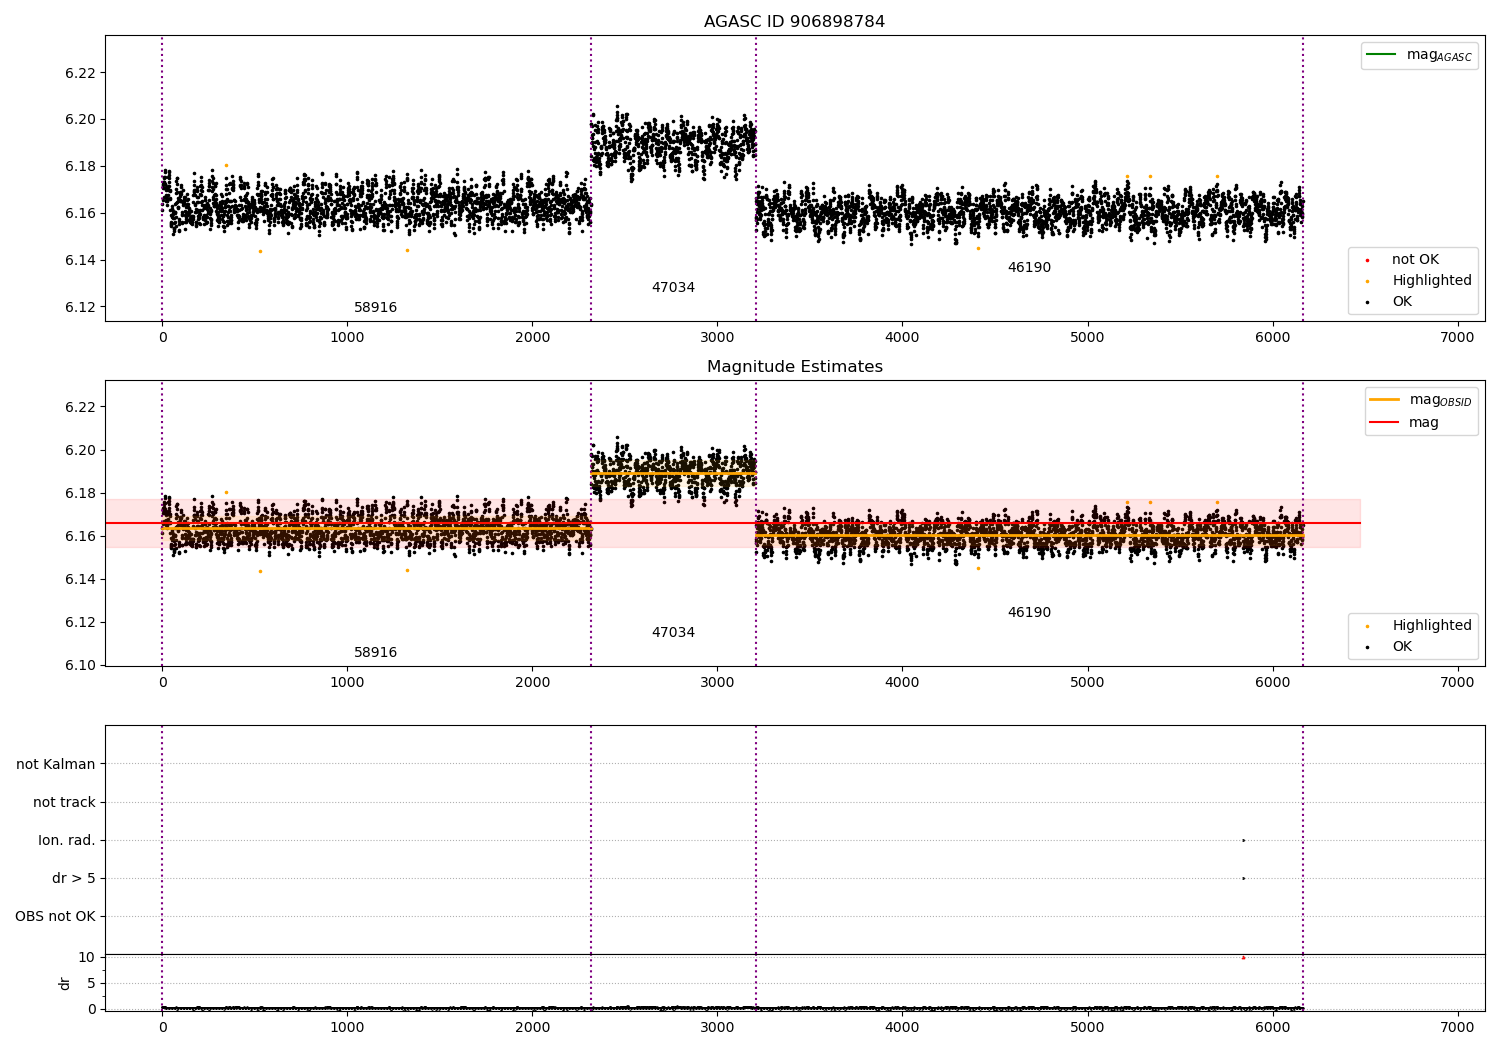Select the mag OBSID legend entry
This screenshot has width=1500, height=1050.
(1419, 400)
